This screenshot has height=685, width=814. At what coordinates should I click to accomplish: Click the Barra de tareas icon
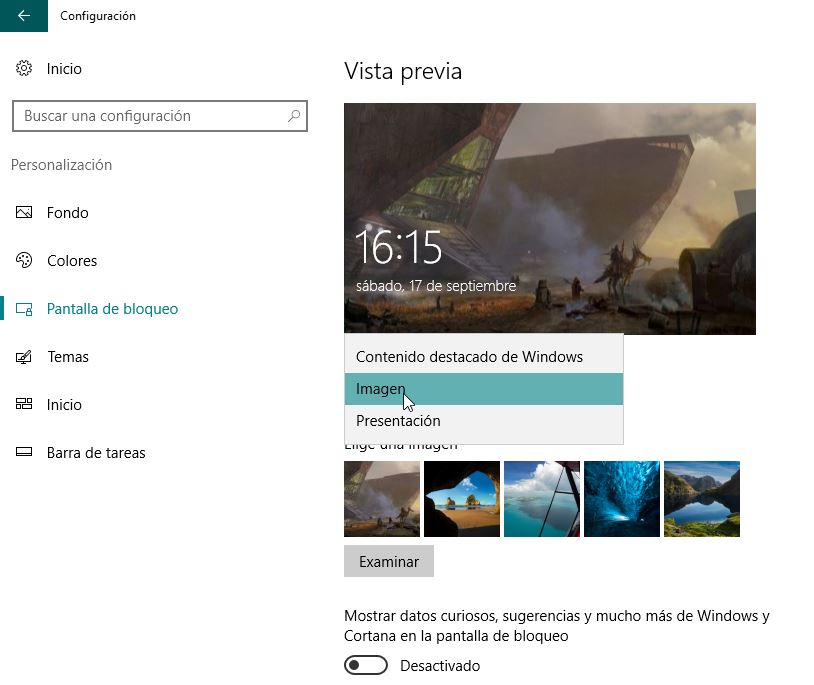pos(24,452)
